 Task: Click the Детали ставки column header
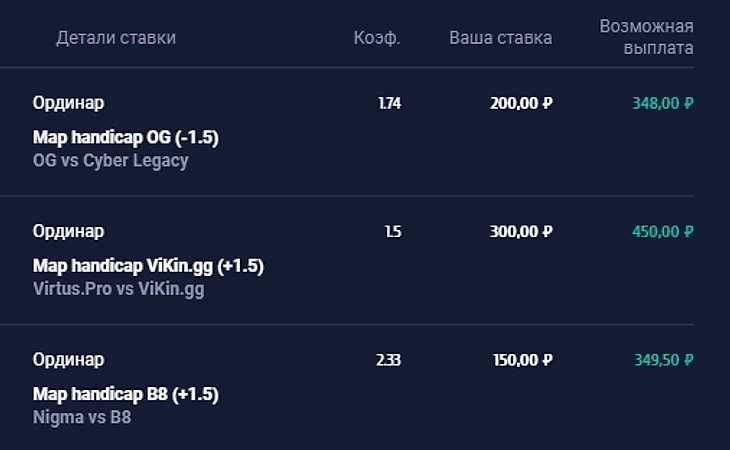(x=116, y=38)
